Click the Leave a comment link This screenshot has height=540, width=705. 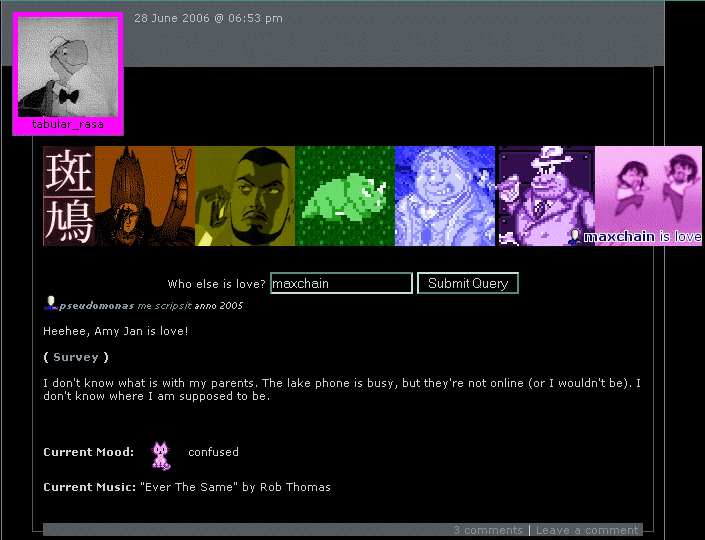[586, 530]
